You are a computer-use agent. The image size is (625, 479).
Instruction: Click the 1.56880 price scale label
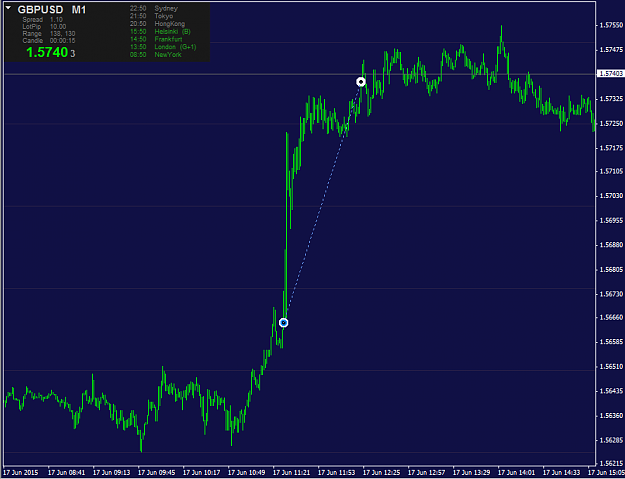coord(611,245)
